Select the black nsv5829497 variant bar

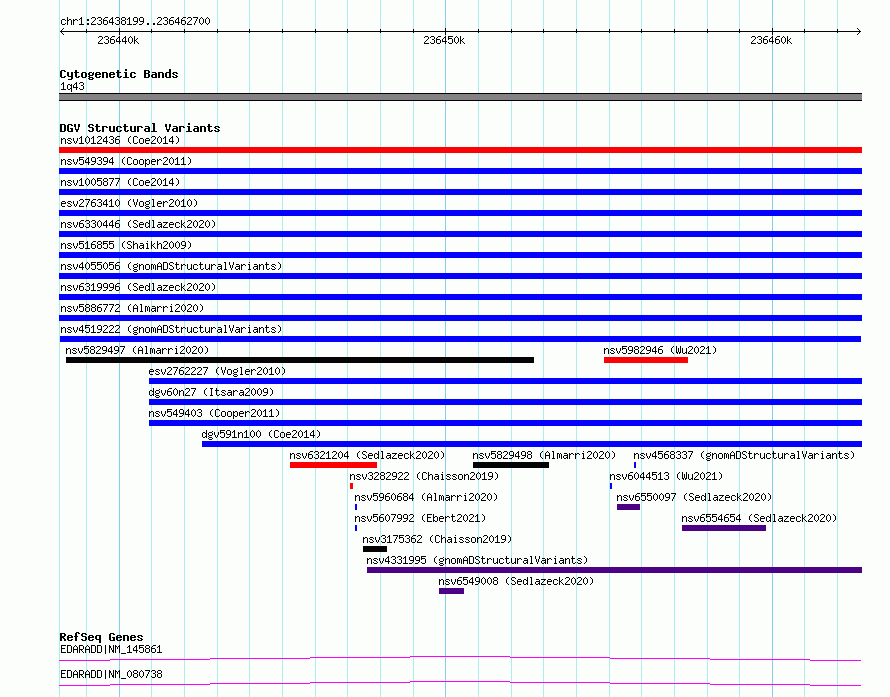pos(300,360)
